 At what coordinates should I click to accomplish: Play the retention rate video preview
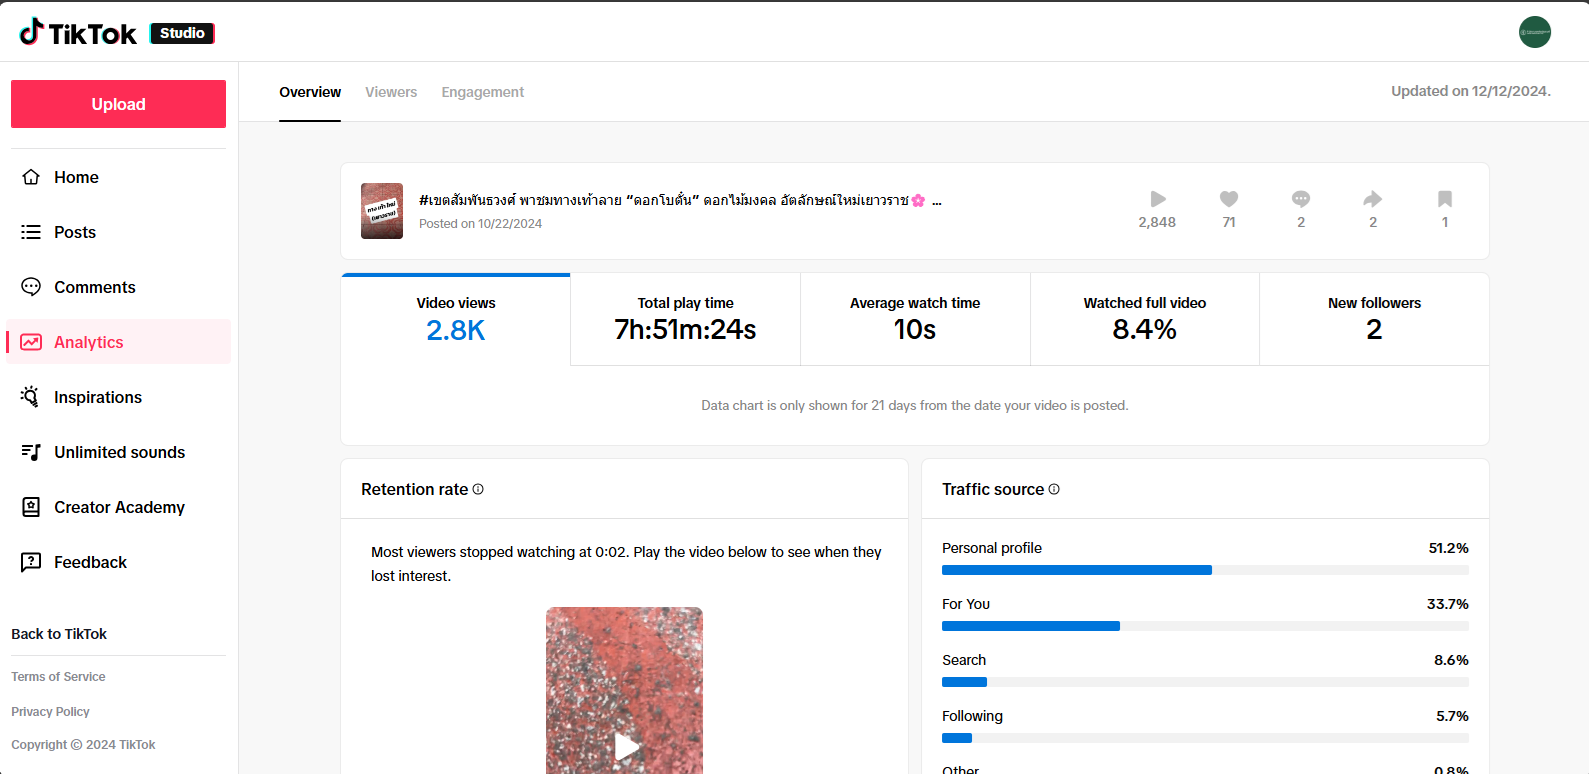pos(626,746)
